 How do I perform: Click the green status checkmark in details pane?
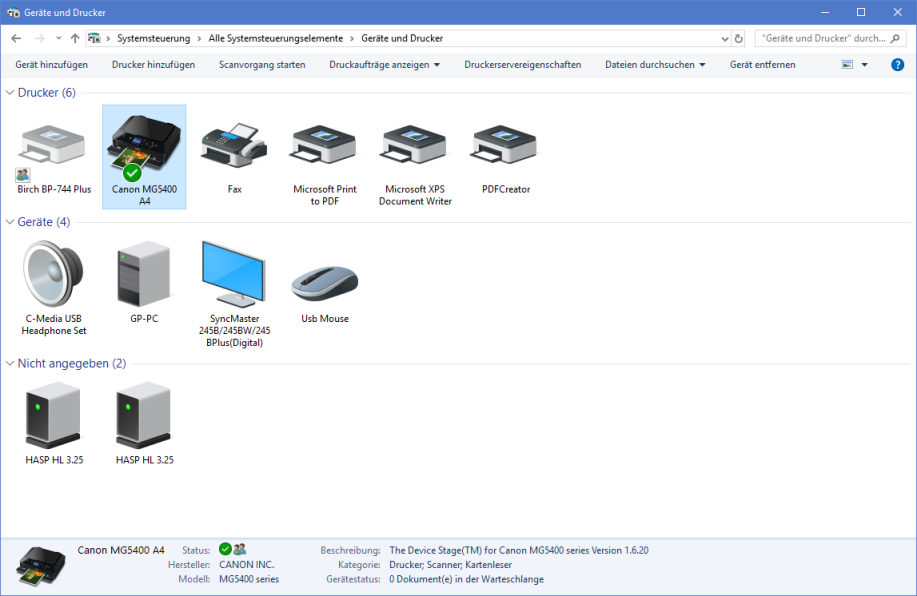coord(225,549)
